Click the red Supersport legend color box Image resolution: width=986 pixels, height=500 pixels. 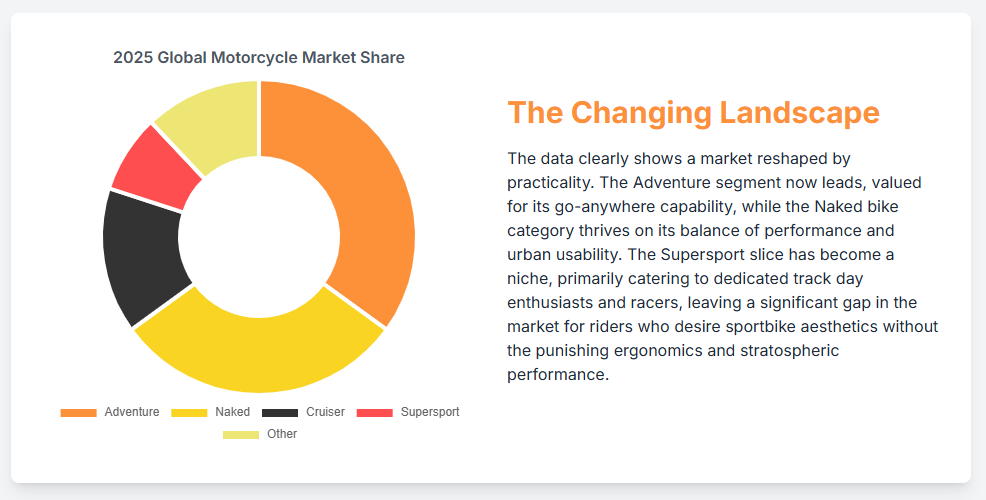point(375,412)
